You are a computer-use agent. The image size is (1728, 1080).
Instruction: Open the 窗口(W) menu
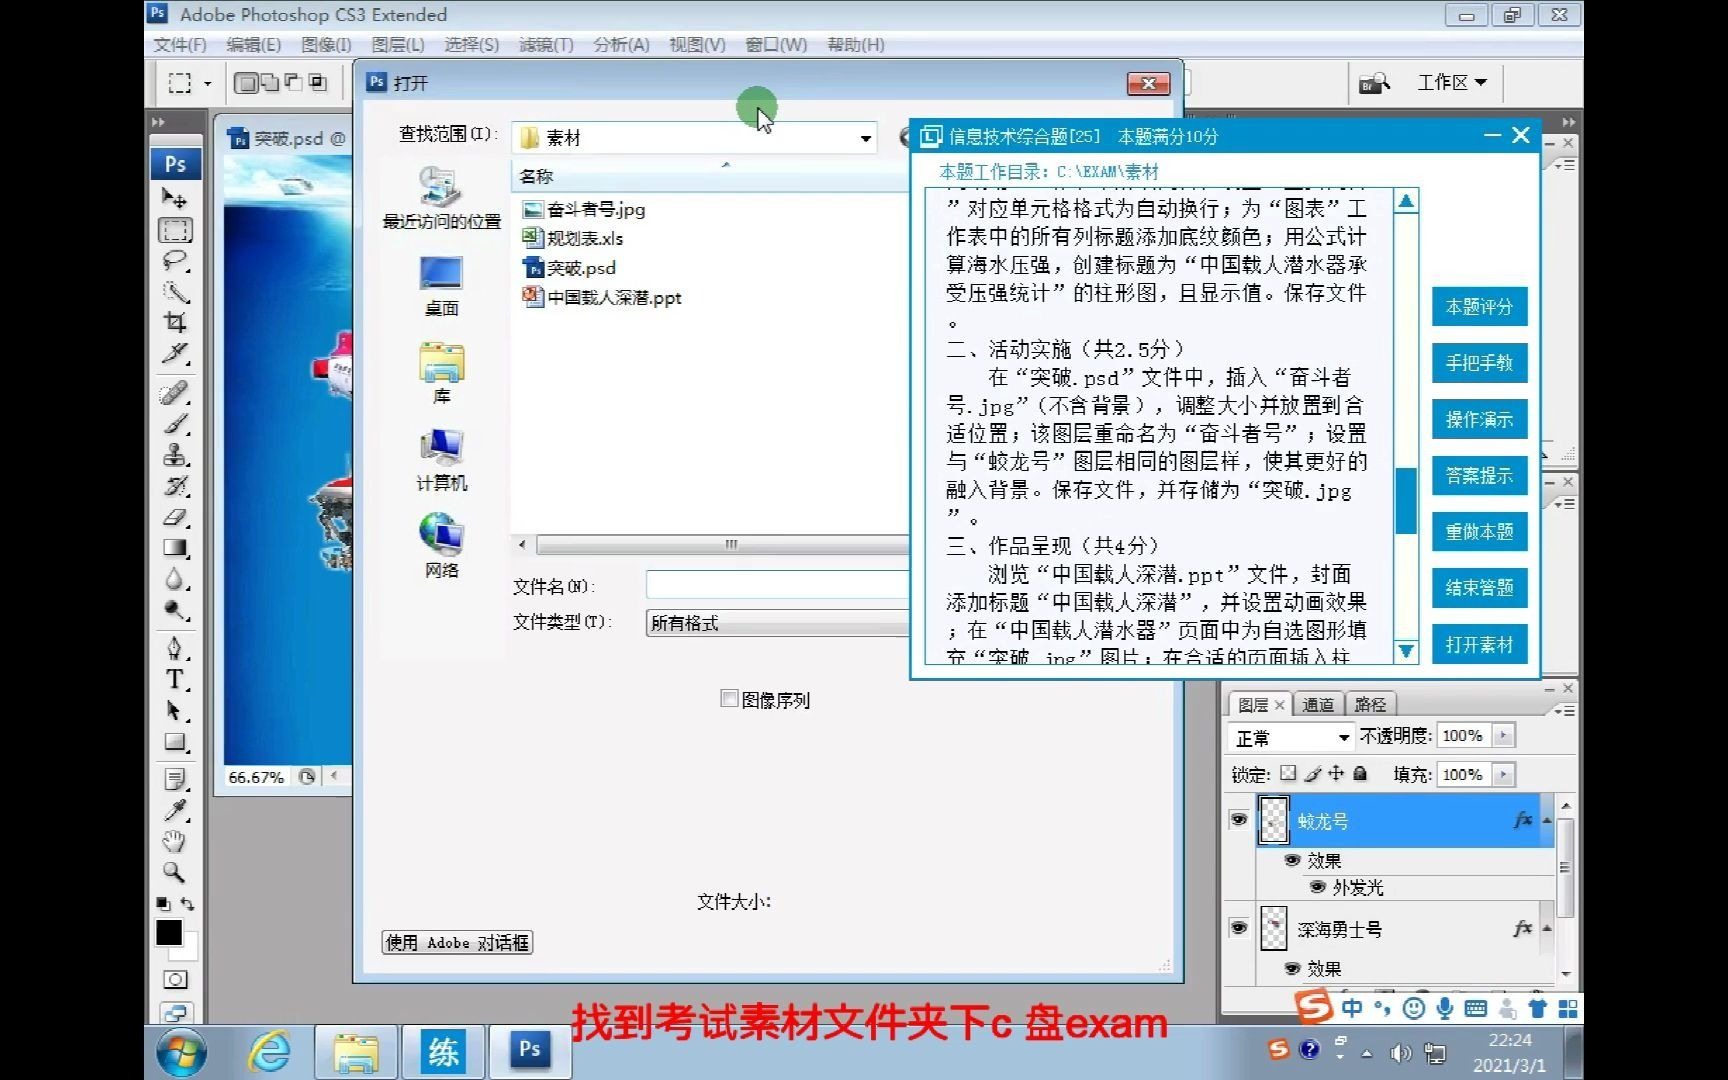(776, 45)
